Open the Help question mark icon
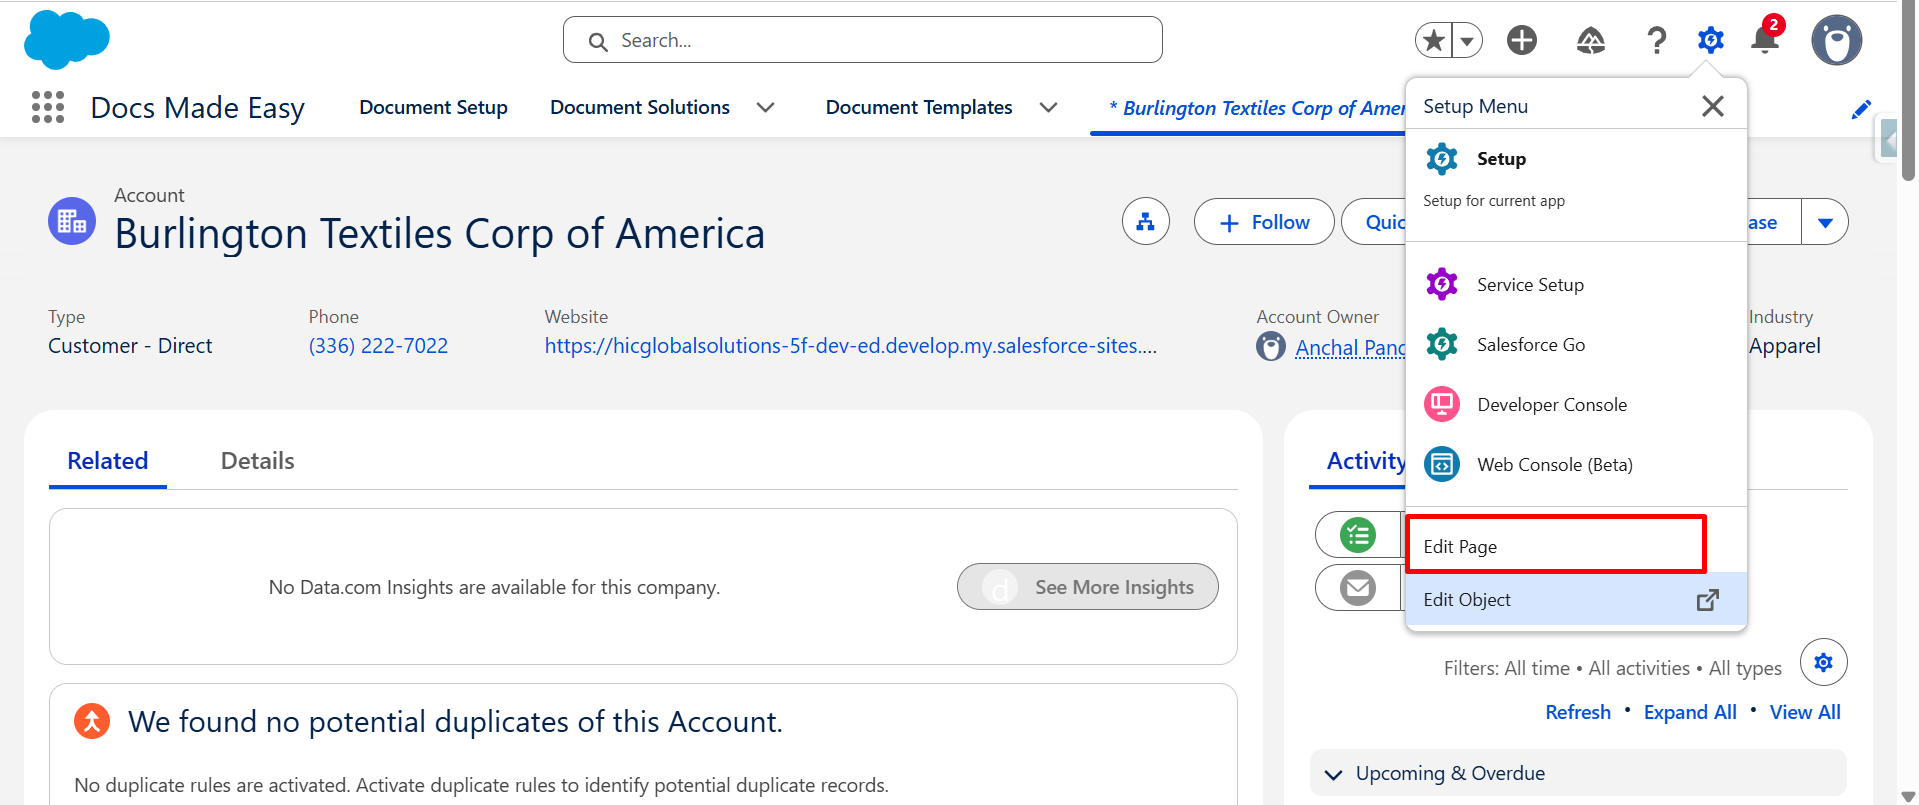This screenshot has width=1919, height=805. pyautogui.click(x=1656, y=40)
